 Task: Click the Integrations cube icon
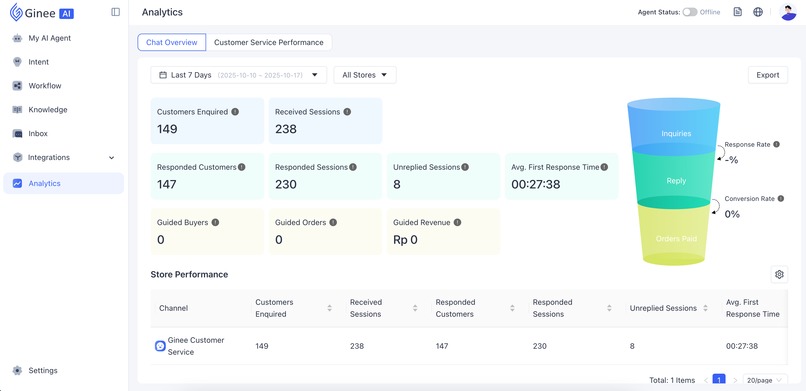pyautogui.click(x=17, y=157)
